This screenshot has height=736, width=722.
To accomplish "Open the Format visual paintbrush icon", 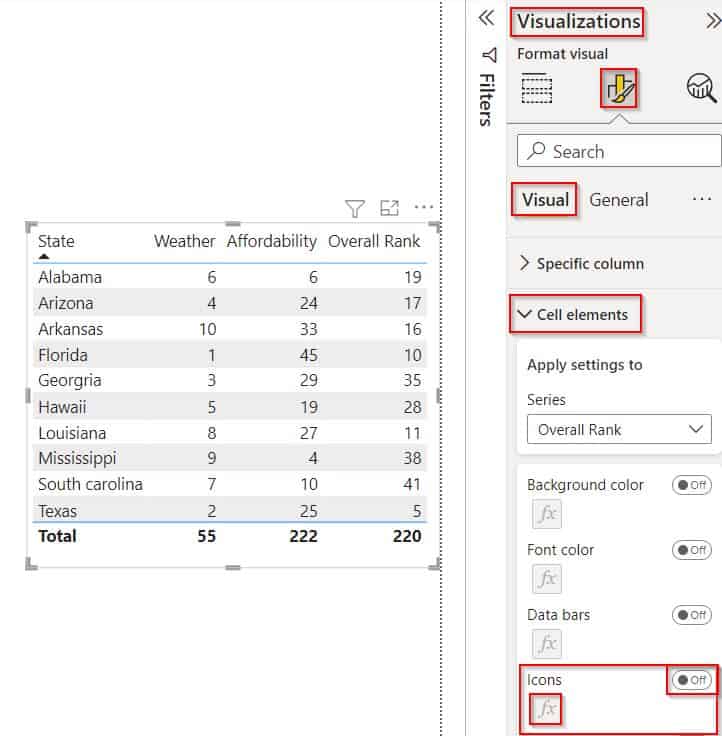I will [619, 89].
